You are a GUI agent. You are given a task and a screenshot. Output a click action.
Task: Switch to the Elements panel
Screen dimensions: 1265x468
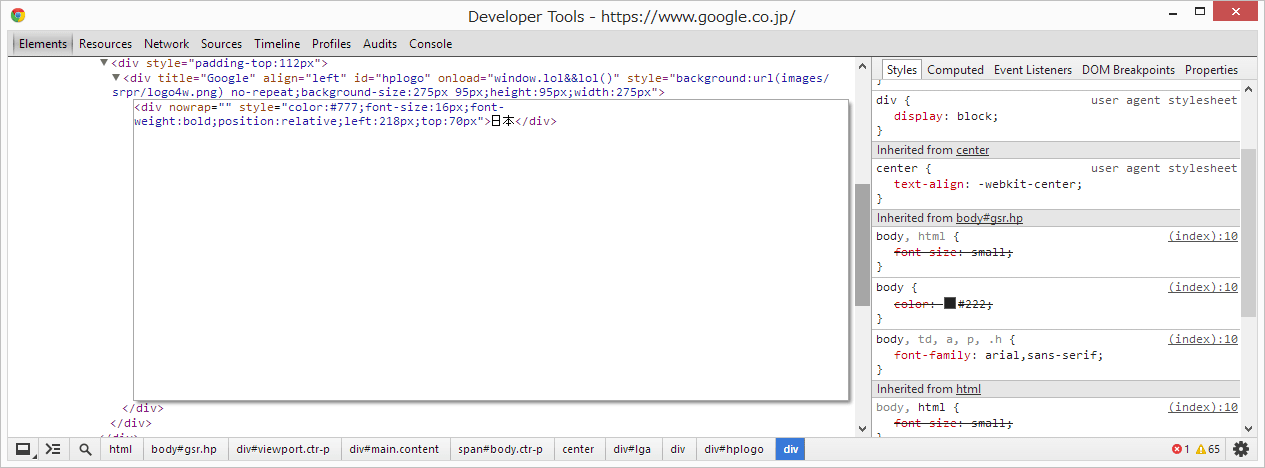click(43, 44)
